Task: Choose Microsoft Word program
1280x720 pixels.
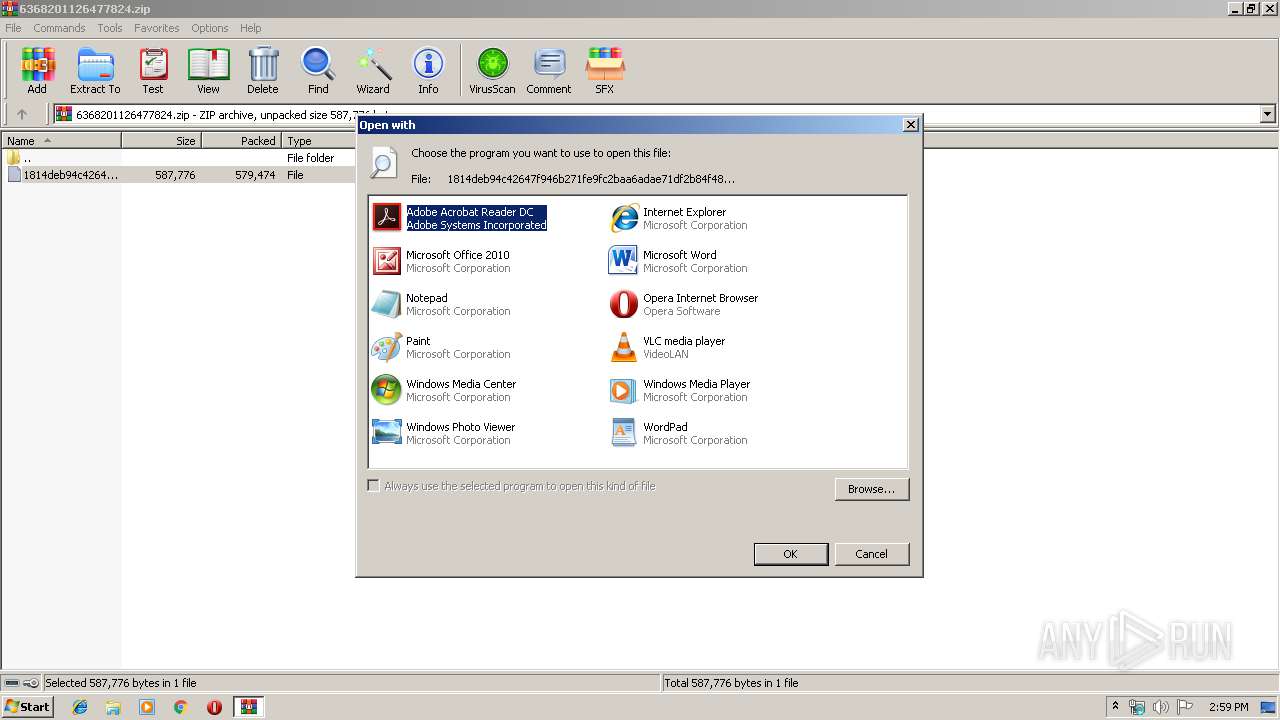Action: click(679, 261)
